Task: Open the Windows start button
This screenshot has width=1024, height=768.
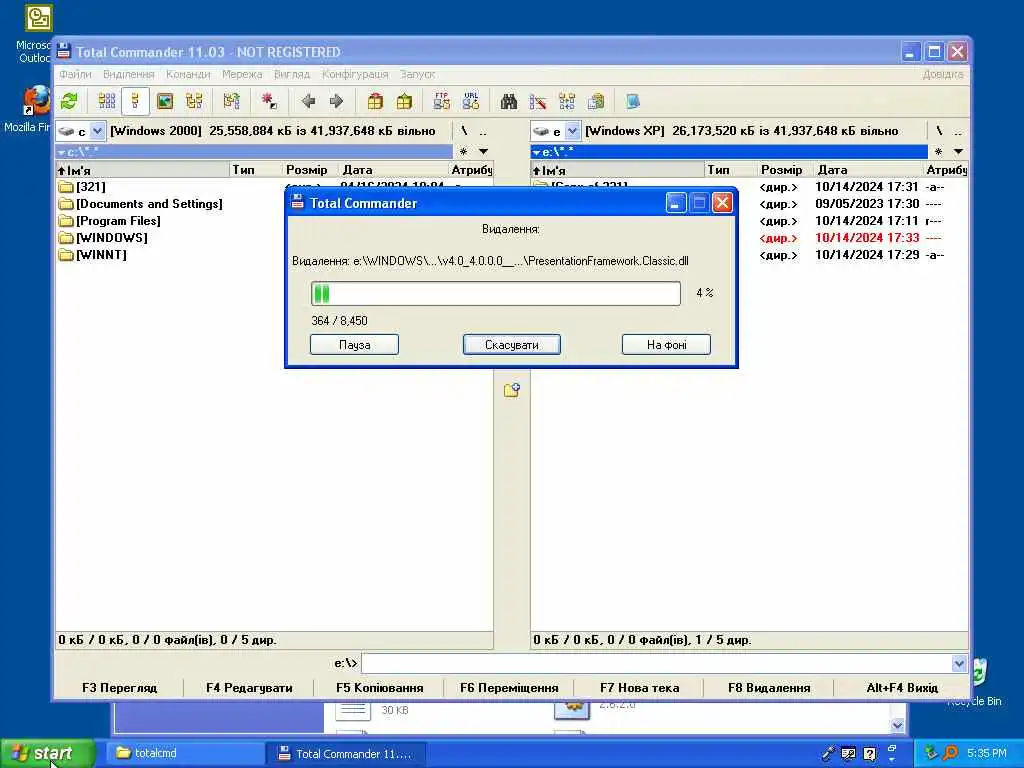Action: pyautogui.click(x=47, y=754)
